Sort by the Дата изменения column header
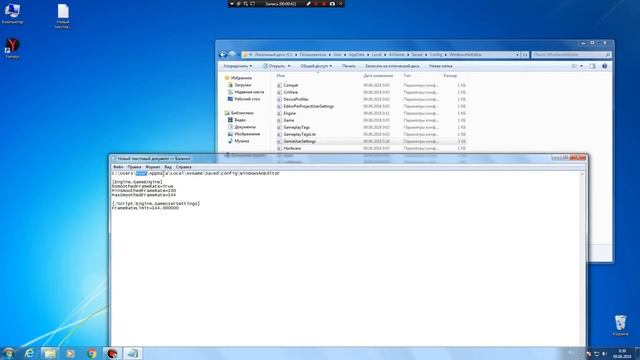Viewport: 640px width, 360px height. pyautogui.click(x=378, y=76)
